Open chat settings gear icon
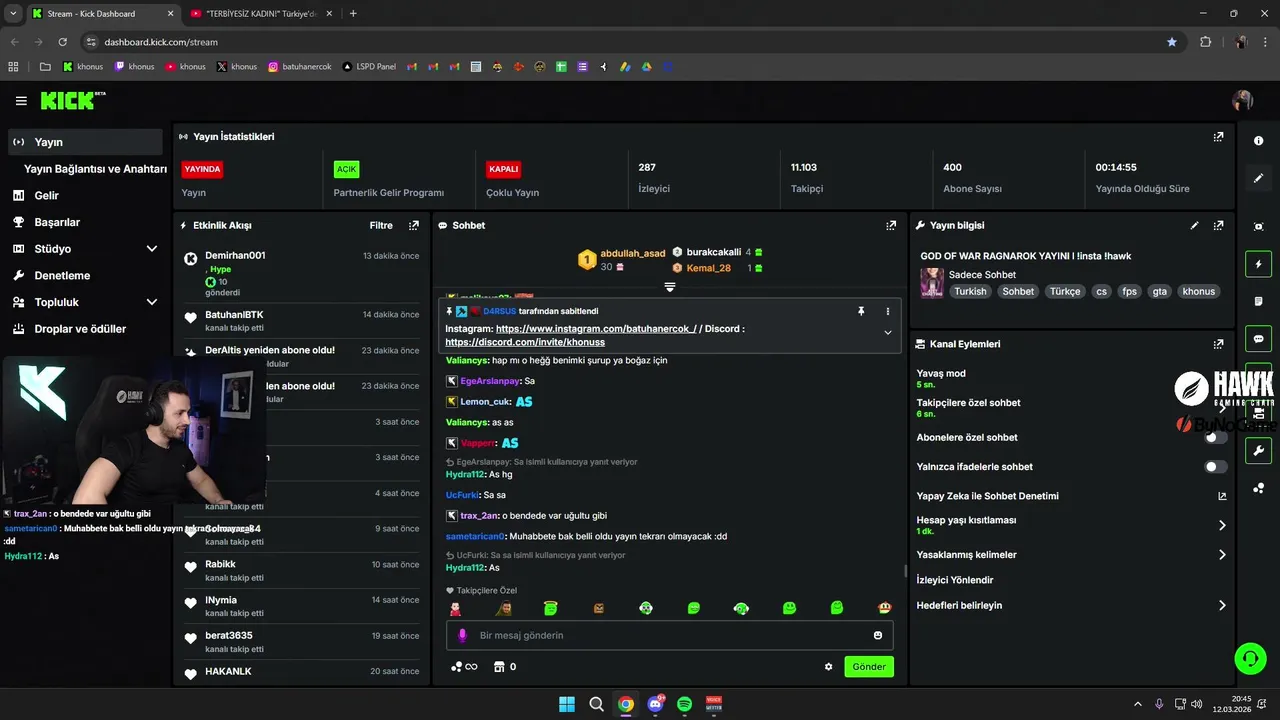The height and width of the screenshot is (720, 1280). click(x=828, y=667)
